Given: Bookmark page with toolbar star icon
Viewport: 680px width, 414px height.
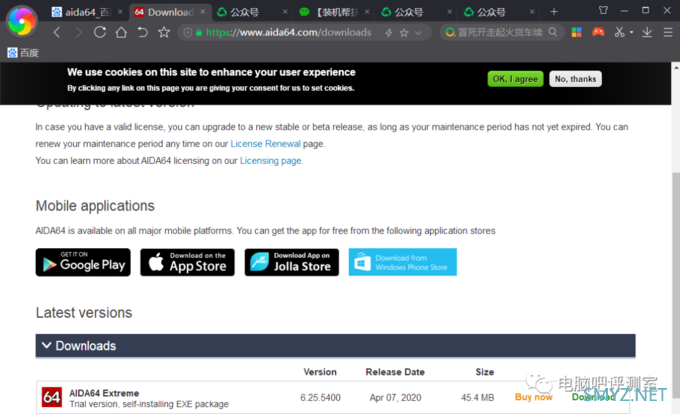Looking at the screenshot, I should [x=164, y=32].
